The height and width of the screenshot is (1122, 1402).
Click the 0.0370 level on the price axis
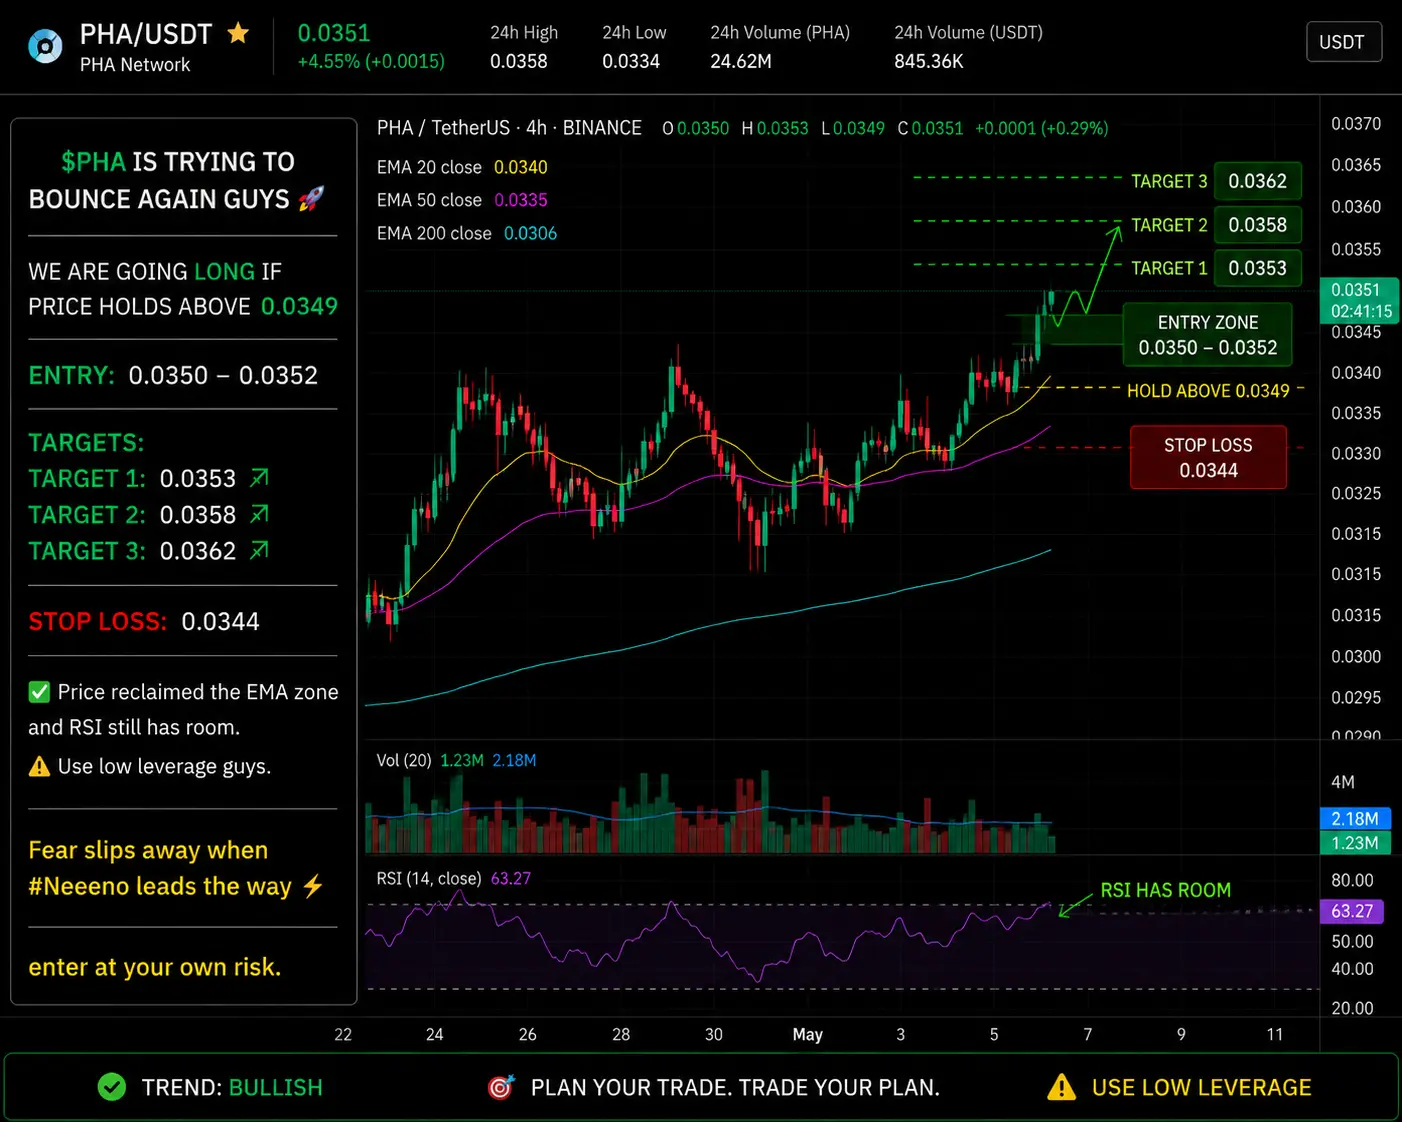(x=1356, y=124)
